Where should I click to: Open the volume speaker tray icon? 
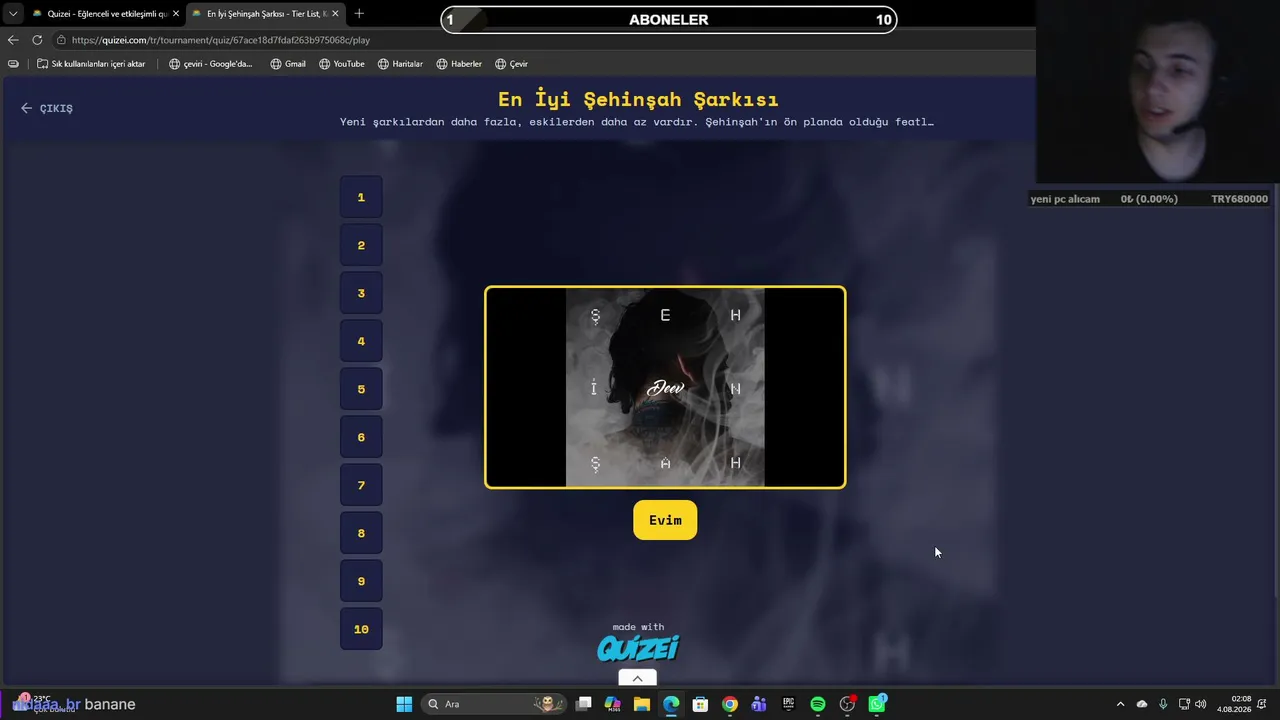1200,704
